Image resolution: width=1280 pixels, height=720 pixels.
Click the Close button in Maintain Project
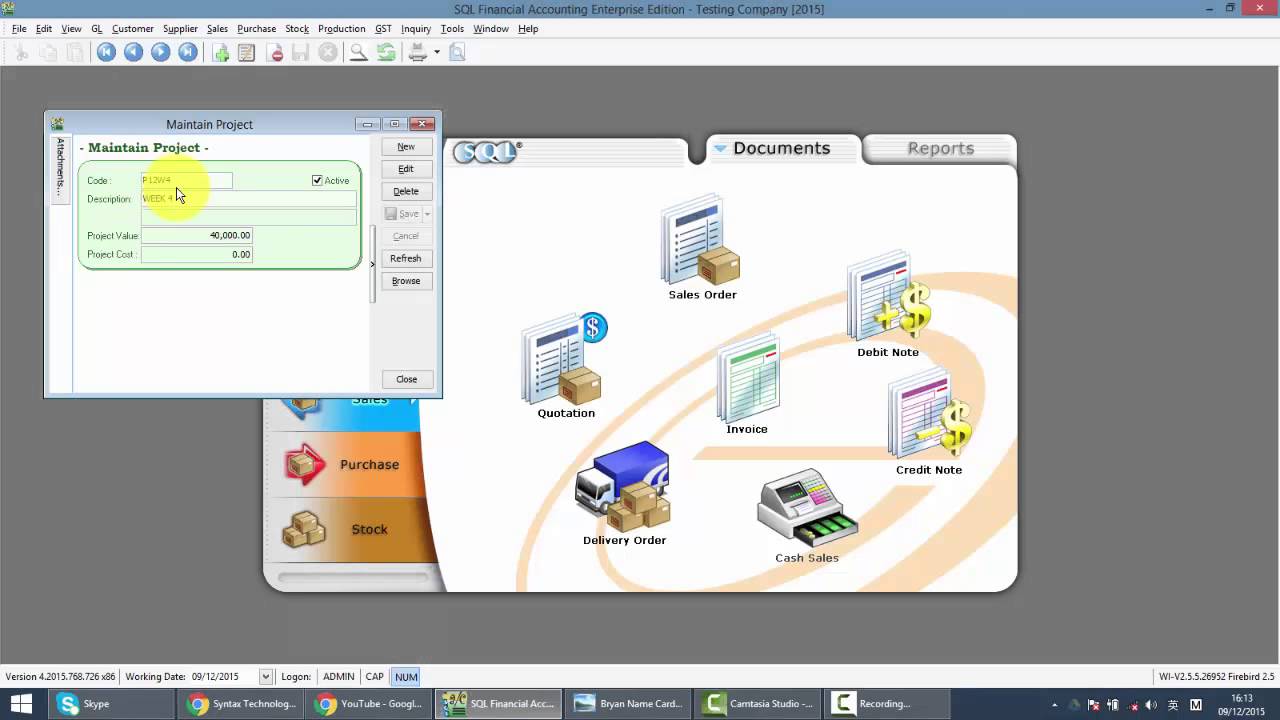406,379
